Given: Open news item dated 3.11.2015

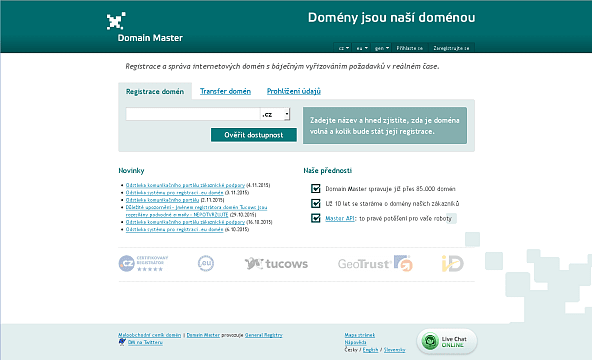Looking at the screenshot, I should (x=174, y=192).
